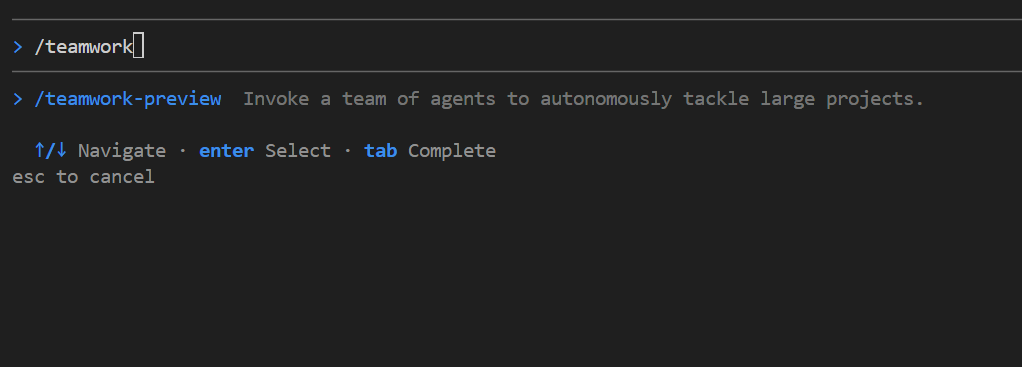The height and width of the screenshot is (367, 1022).
Task: Click the blue 'tab' key hint
Action: pos(381,151)
